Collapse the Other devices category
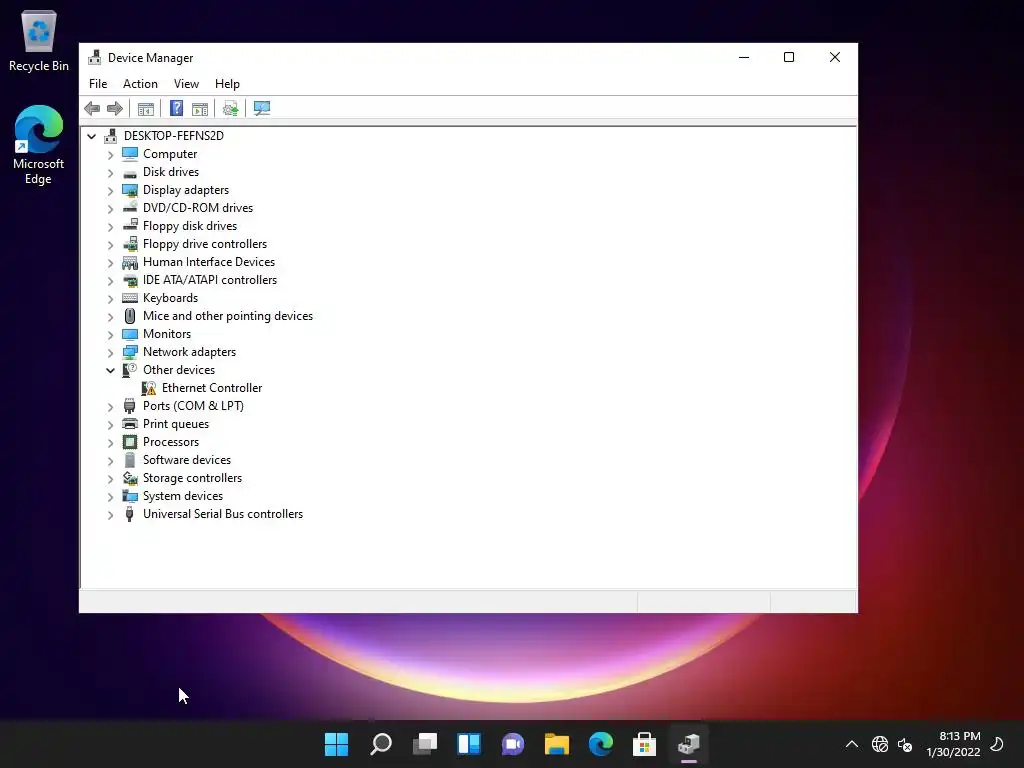The width and height of the screenshot is (1024, 768). pyautogui.click(x=110, y=370)
